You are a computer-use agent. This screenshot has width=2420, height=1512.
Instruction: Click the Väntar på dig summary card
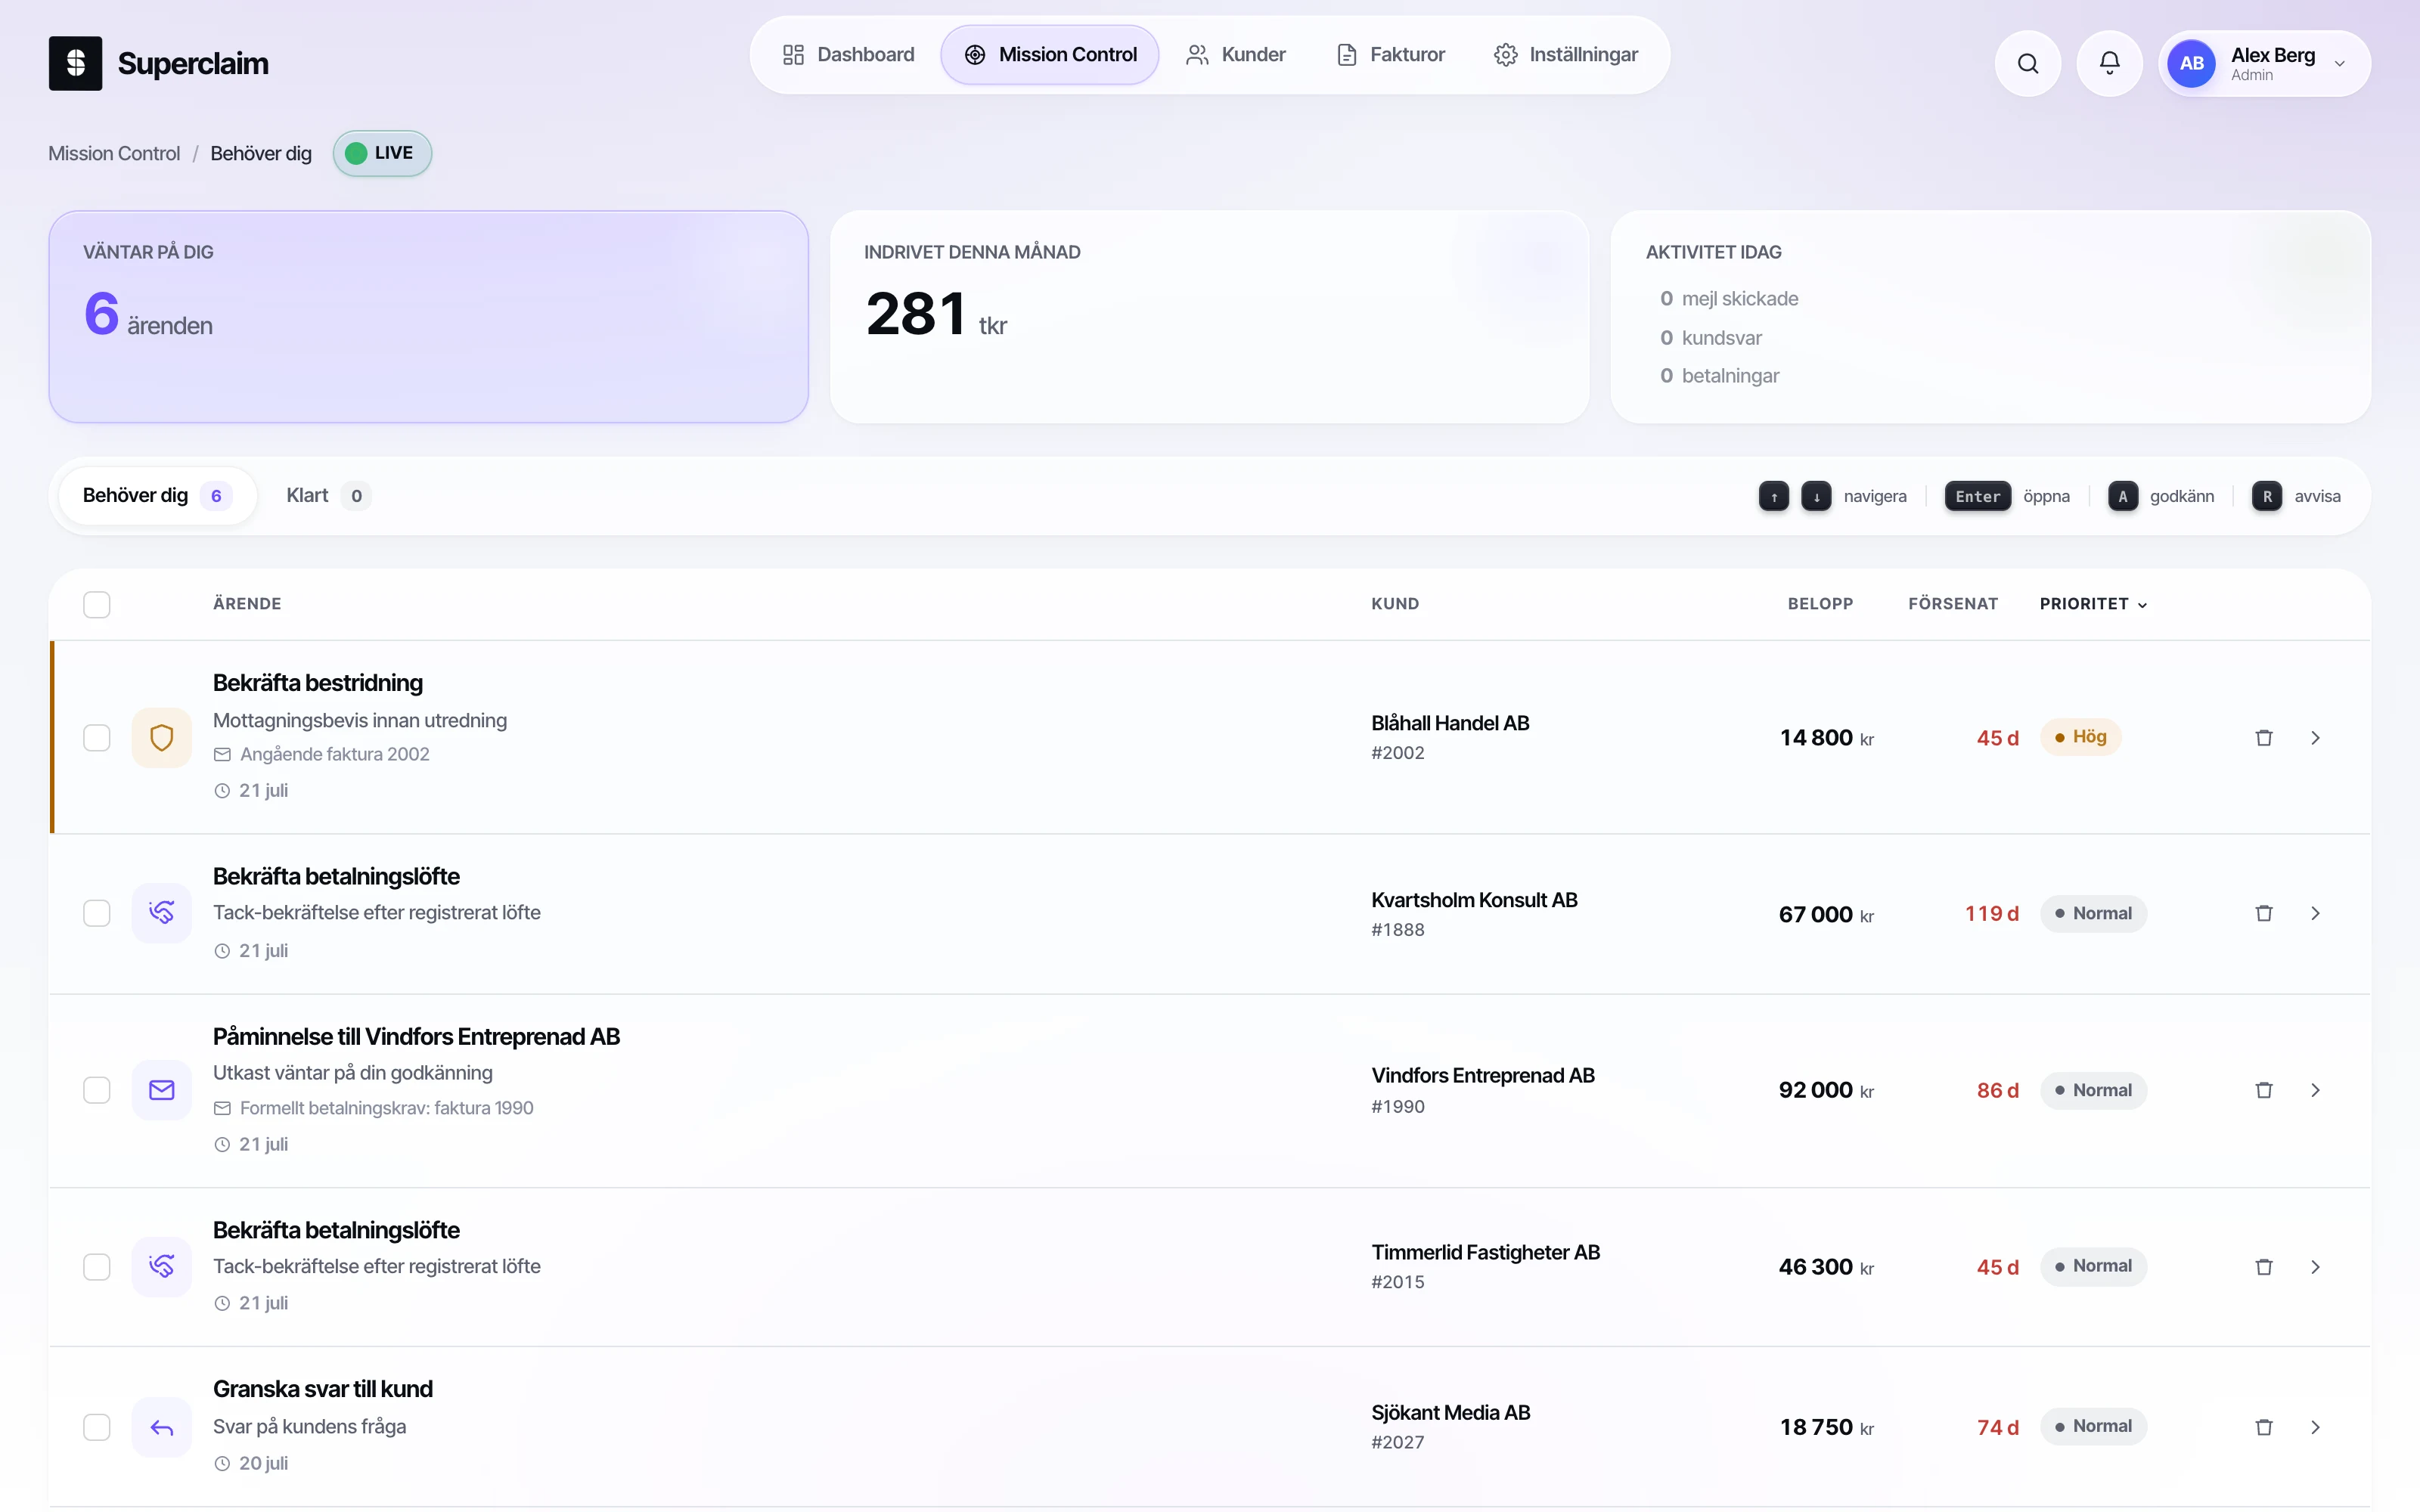click(428, 316)
